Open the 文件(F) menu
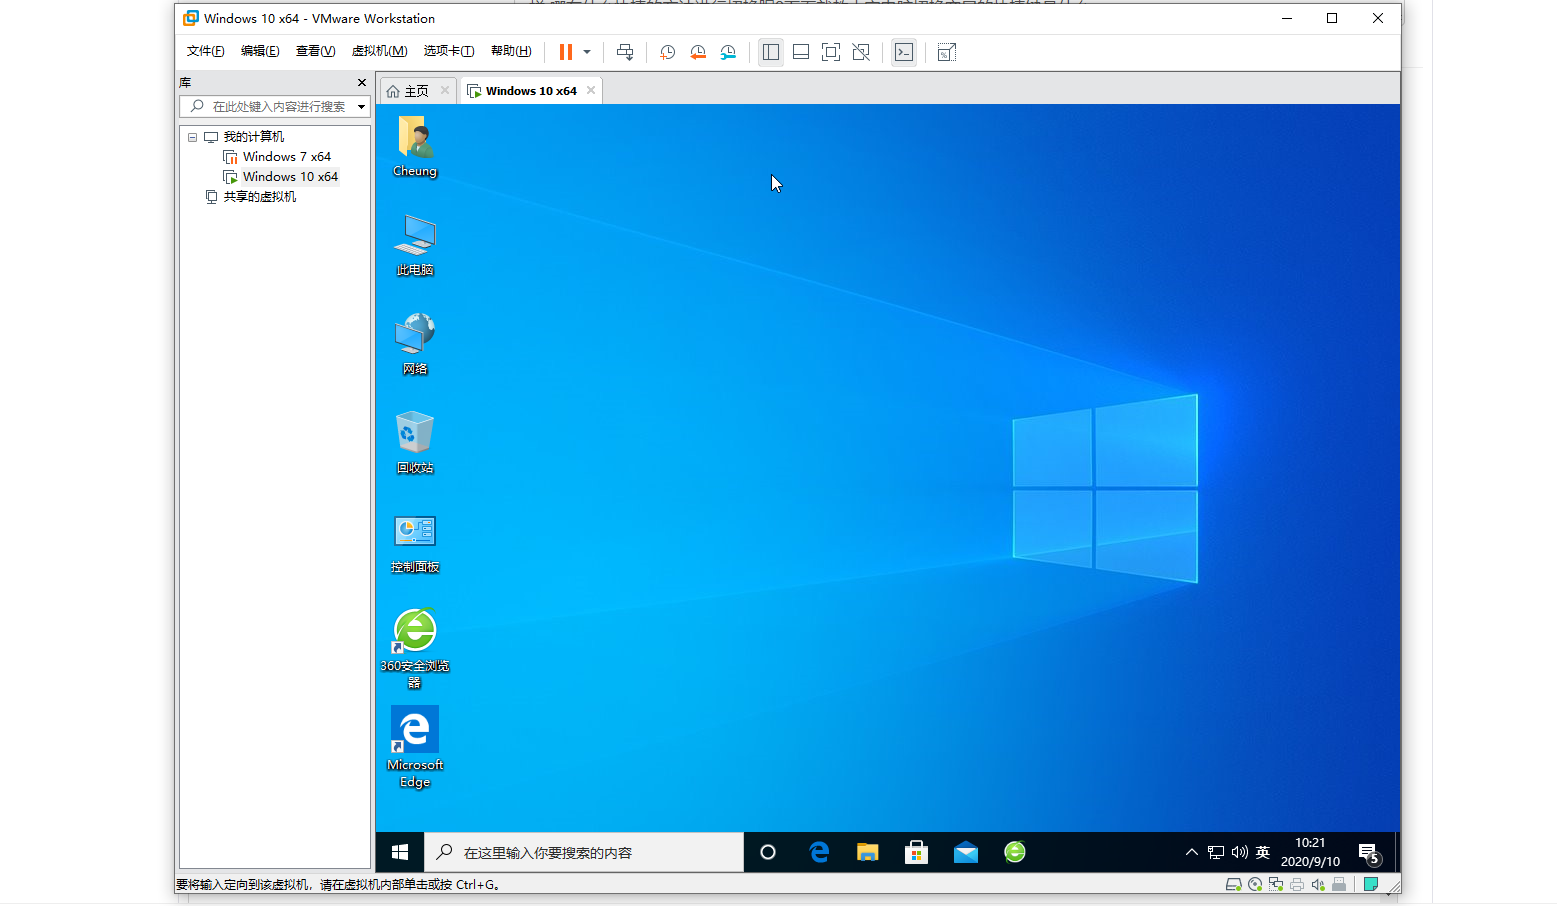1557x906 pixels. 205,51
